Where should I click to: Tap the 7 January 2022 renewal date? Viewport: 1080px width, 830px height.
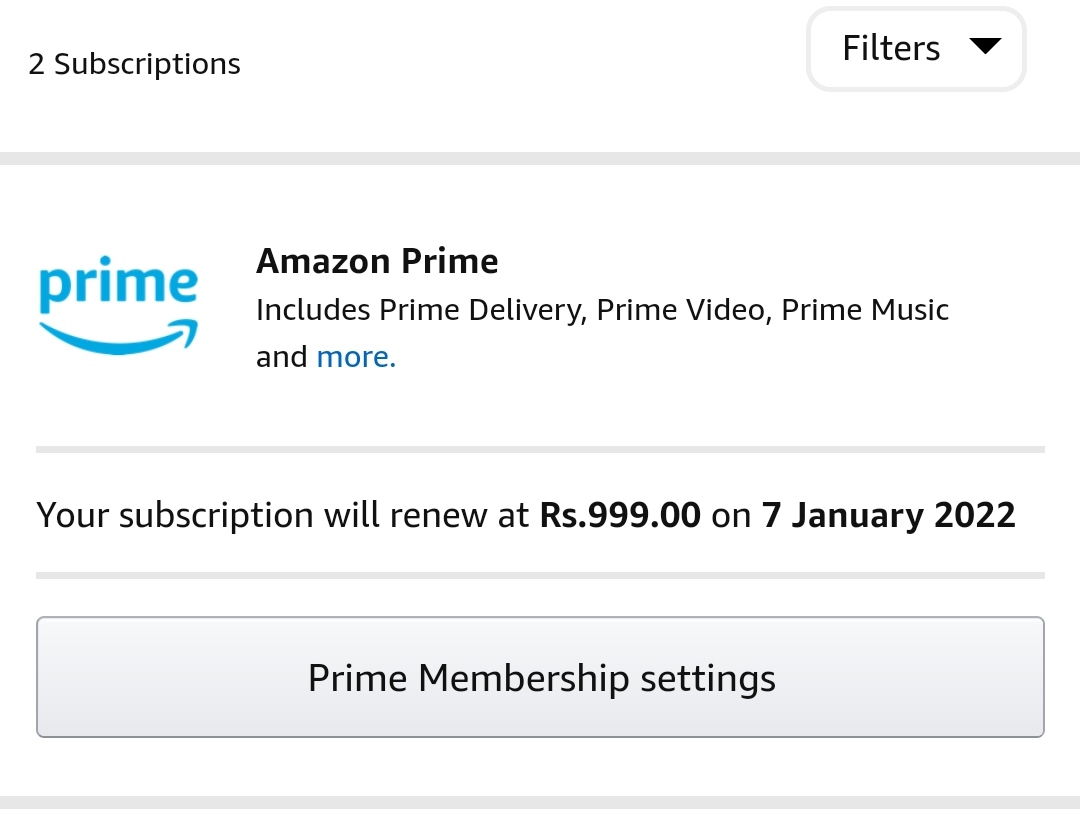coord(888,515)
